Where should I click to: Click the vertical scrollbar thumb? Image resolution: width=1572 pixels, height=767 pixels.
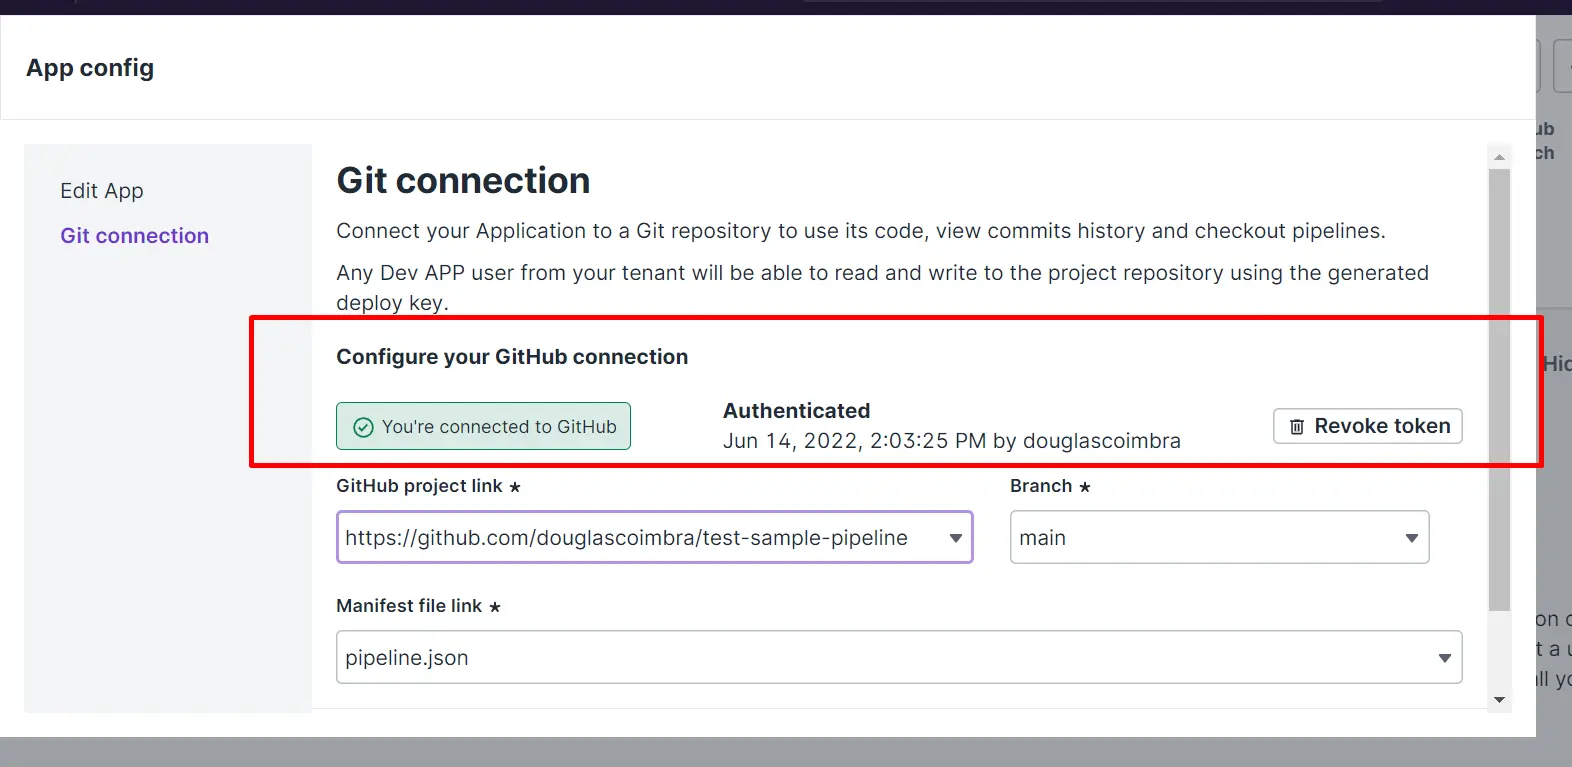[1499, 390]
